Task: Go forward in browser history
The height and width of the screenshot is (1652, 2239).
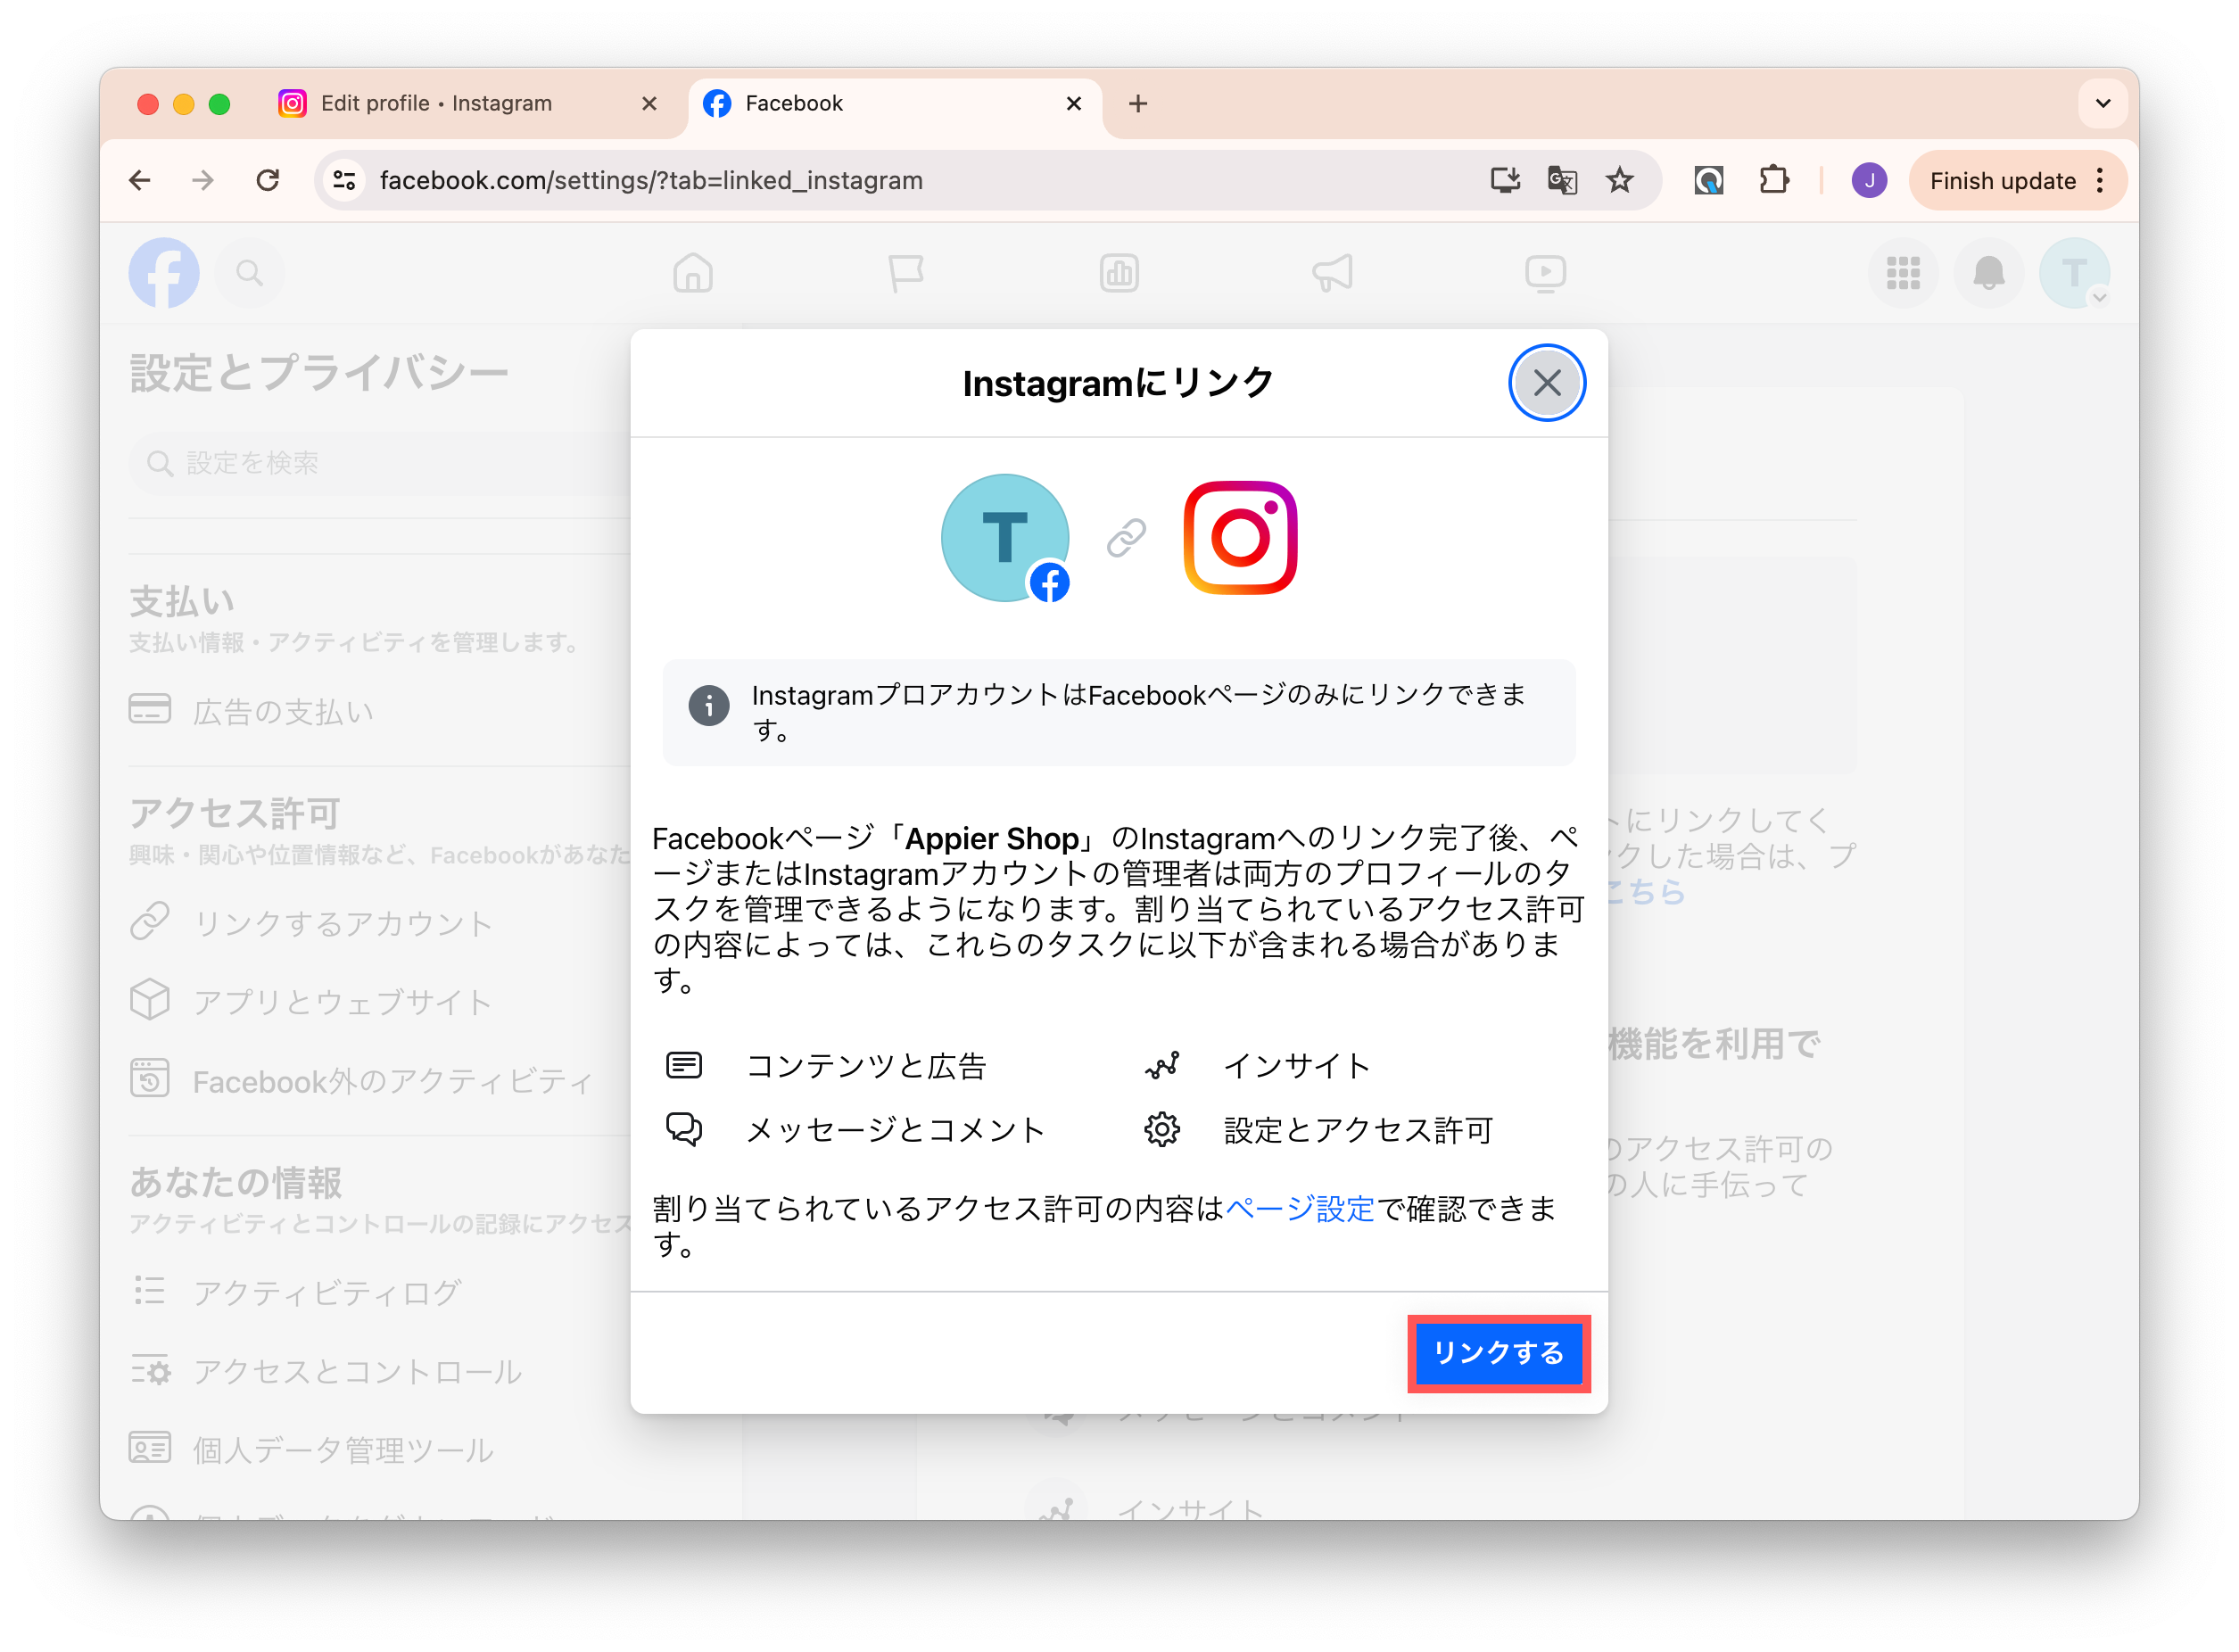Action: pyautogui.click(x=203, y=180)
